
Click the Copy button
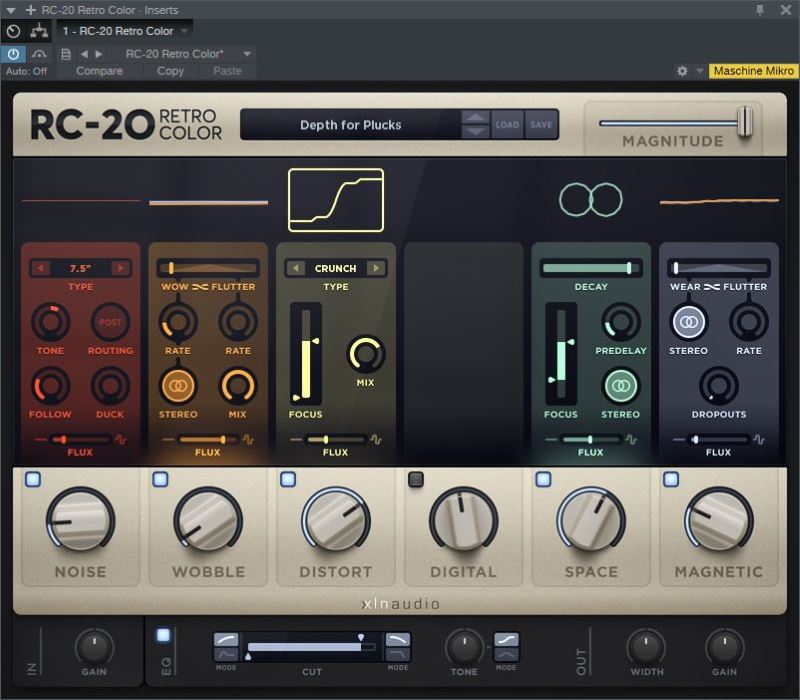coord(170,71)
